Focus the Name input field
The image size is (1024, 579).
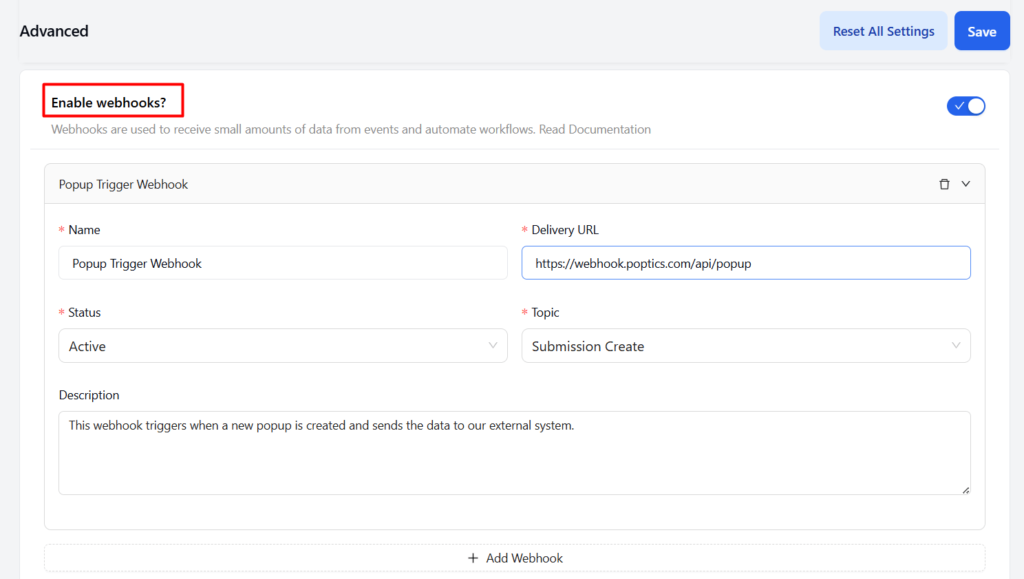(283, 263)
